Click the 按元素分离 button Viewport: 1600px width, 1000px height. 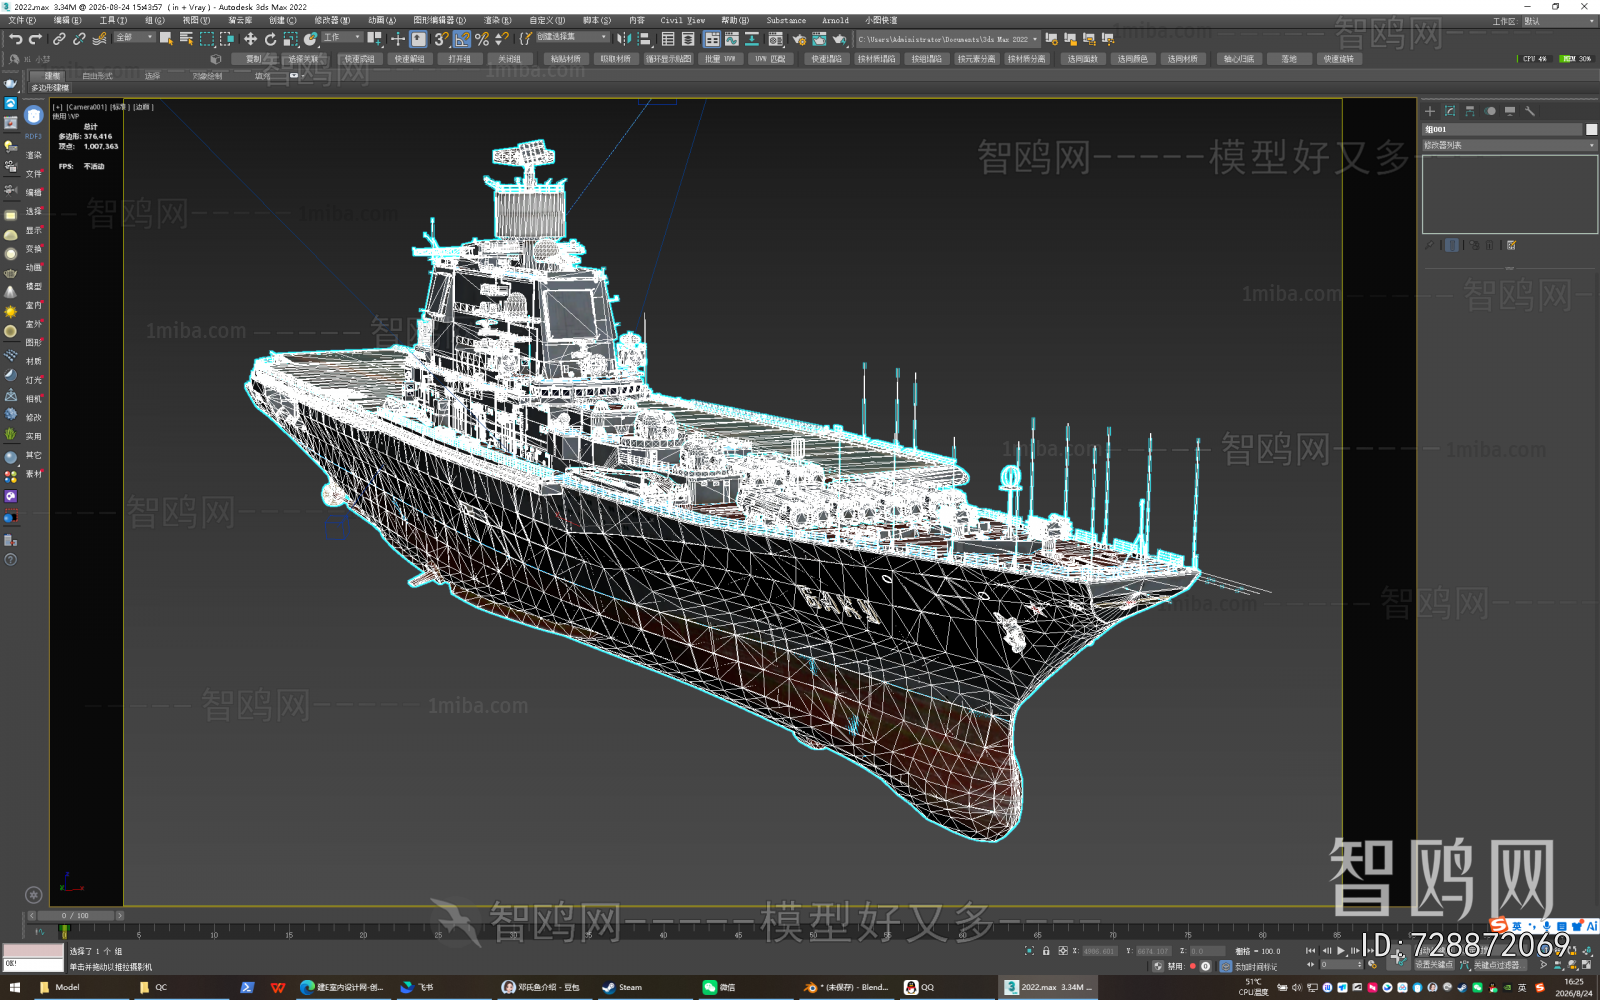click(x=976, y=59)
